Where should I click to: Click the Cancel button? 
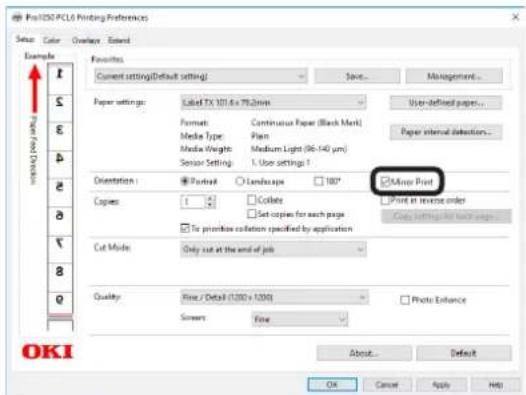[387, 384]
